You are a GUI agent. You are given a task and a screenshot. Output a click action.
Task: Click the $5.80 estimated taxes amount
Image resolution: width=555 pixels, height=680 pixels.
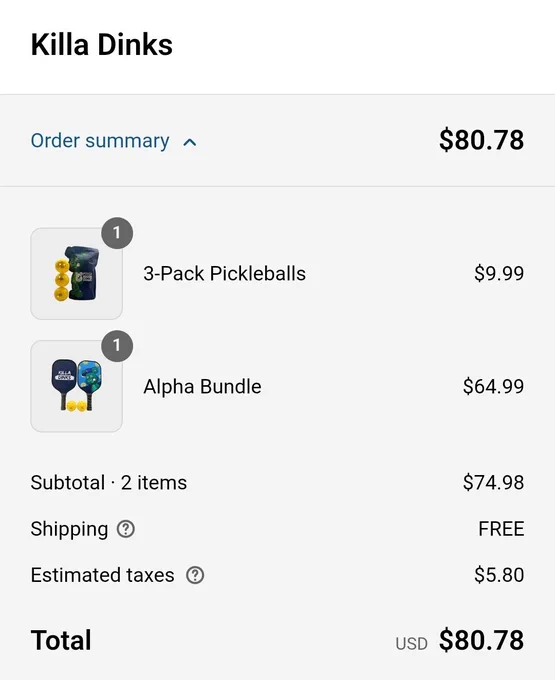tap(499, 575)
